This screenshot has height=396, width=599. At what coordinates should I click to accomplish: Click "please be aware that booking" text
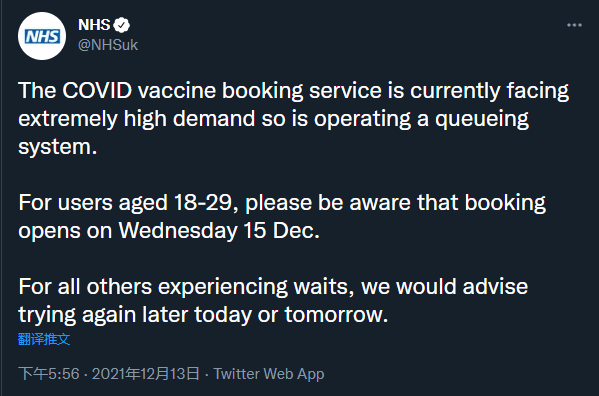coord(395,203)
